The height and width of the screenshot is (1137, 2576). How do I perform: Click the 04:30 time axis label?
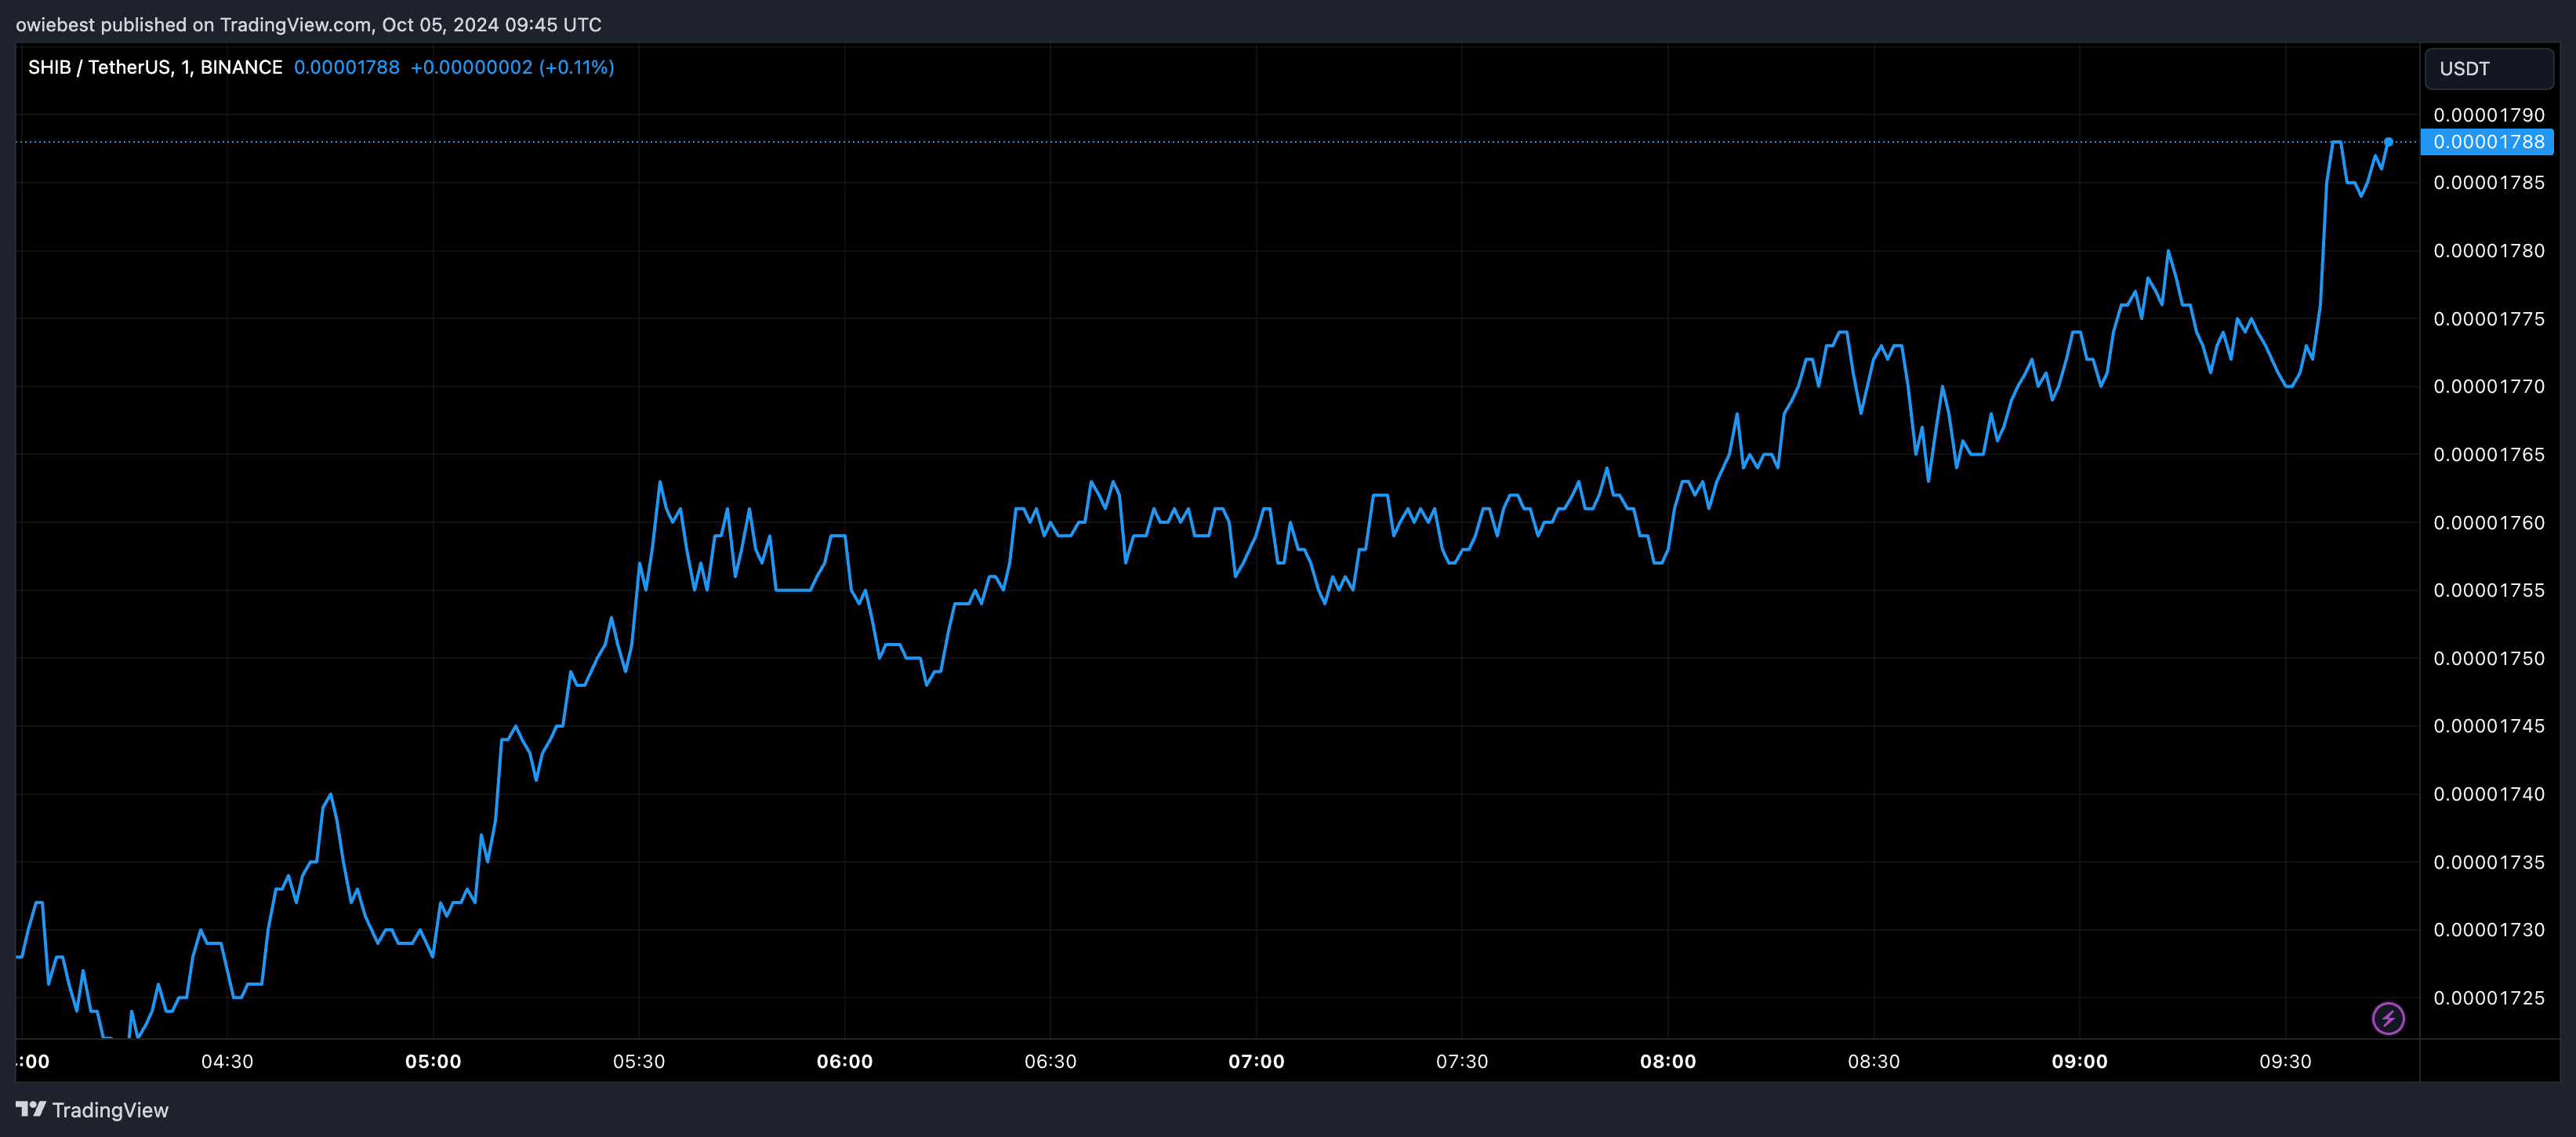[x=227, y=1061]
